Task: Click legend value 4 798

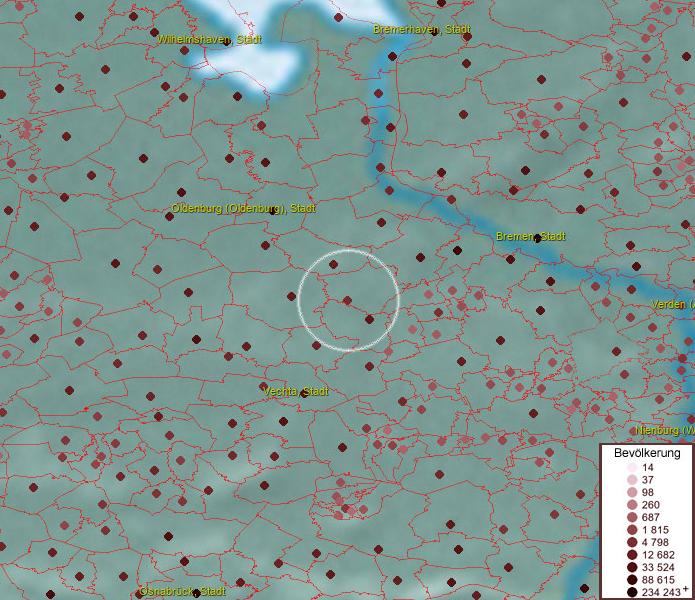Action: [655, 542]
